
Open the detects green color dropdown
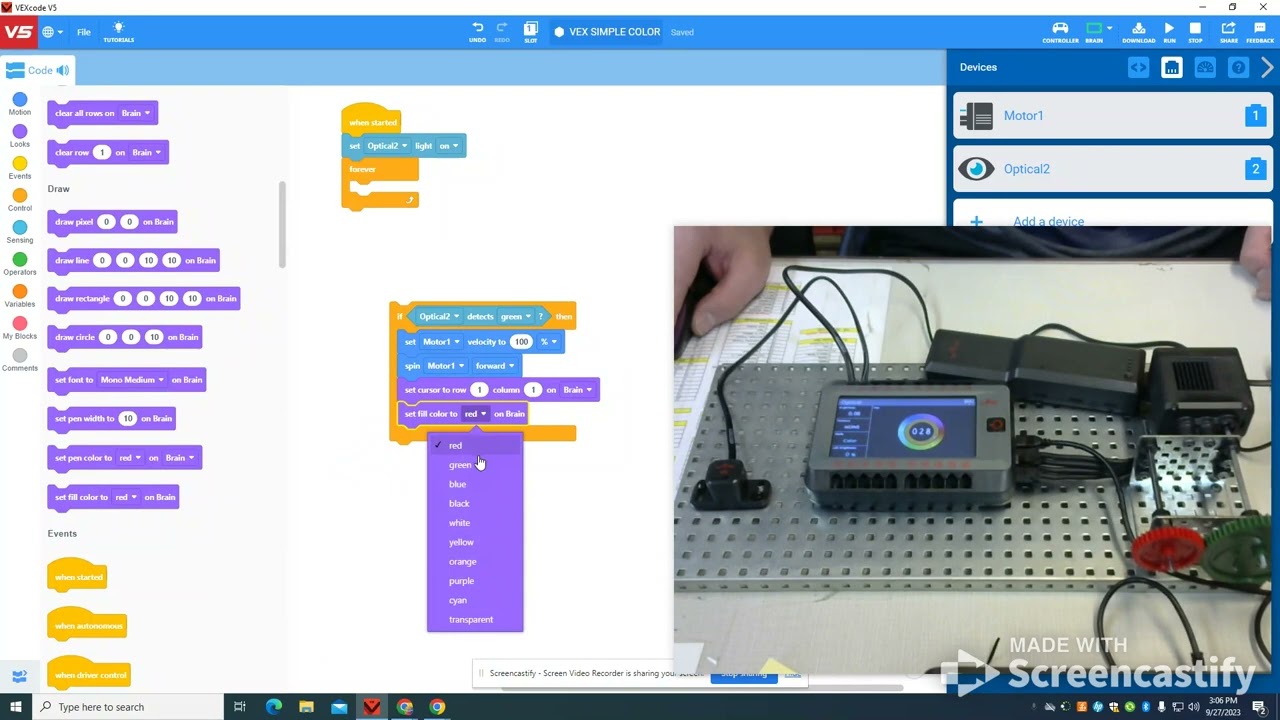(516, 317)
